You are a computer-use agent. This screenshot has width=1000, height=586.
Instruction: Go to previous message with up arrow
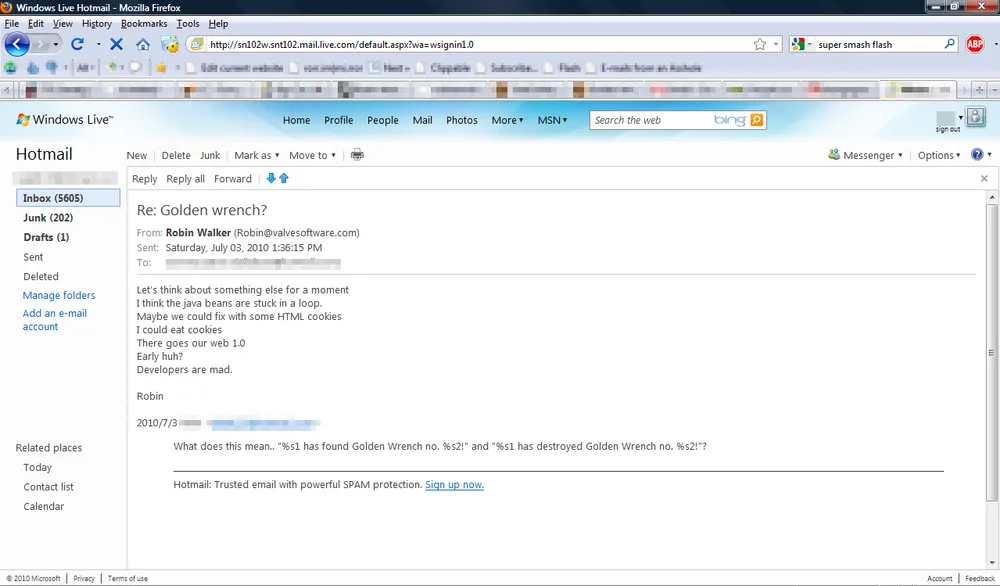(284, 178)
